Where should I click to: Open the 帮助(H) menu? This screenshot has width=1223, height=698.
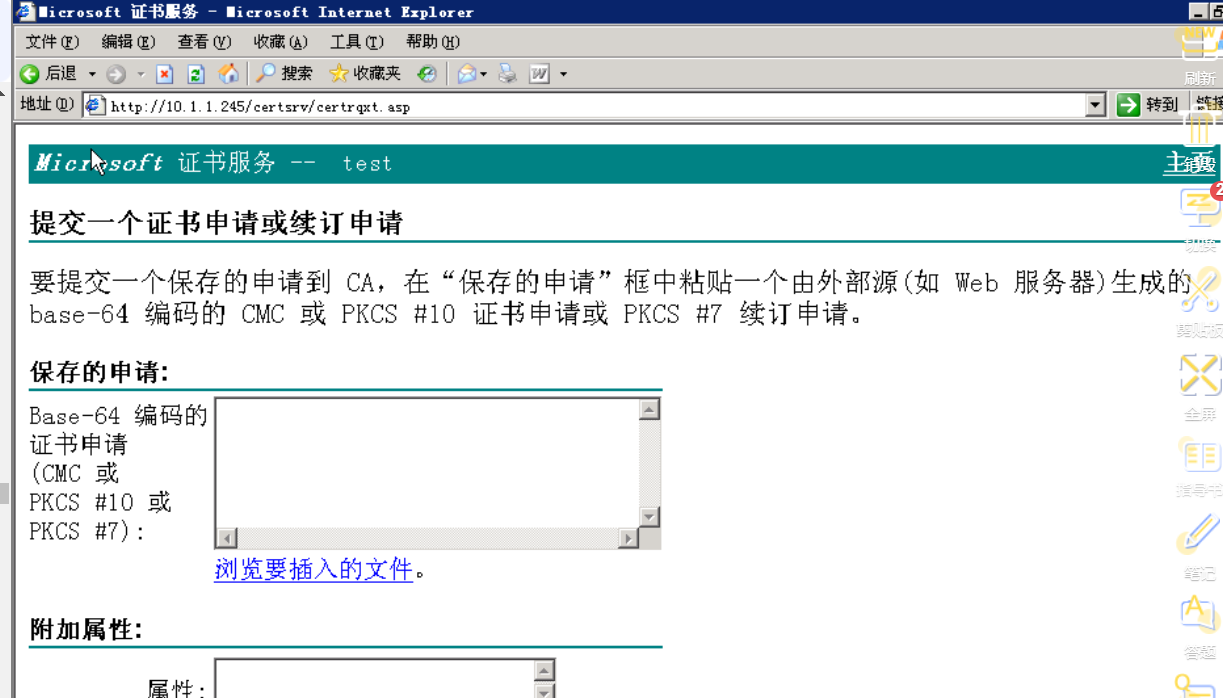click(433, 42)
